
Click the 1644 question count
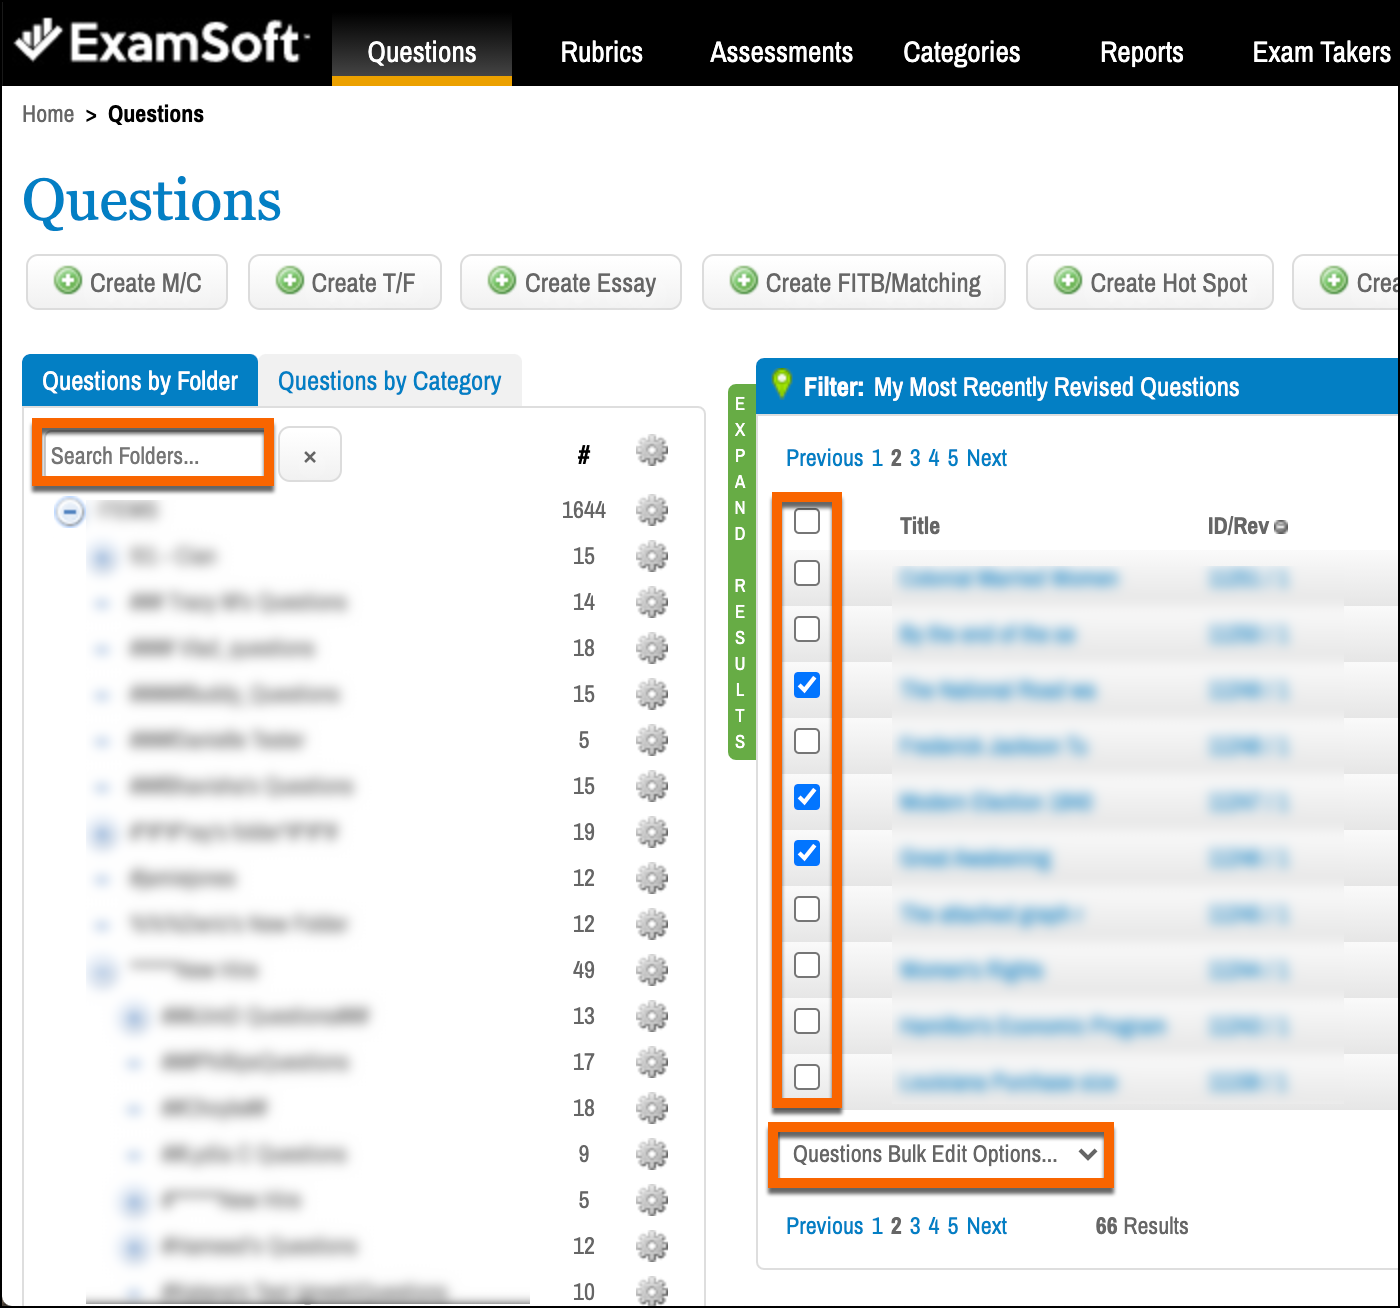[584, 510]
